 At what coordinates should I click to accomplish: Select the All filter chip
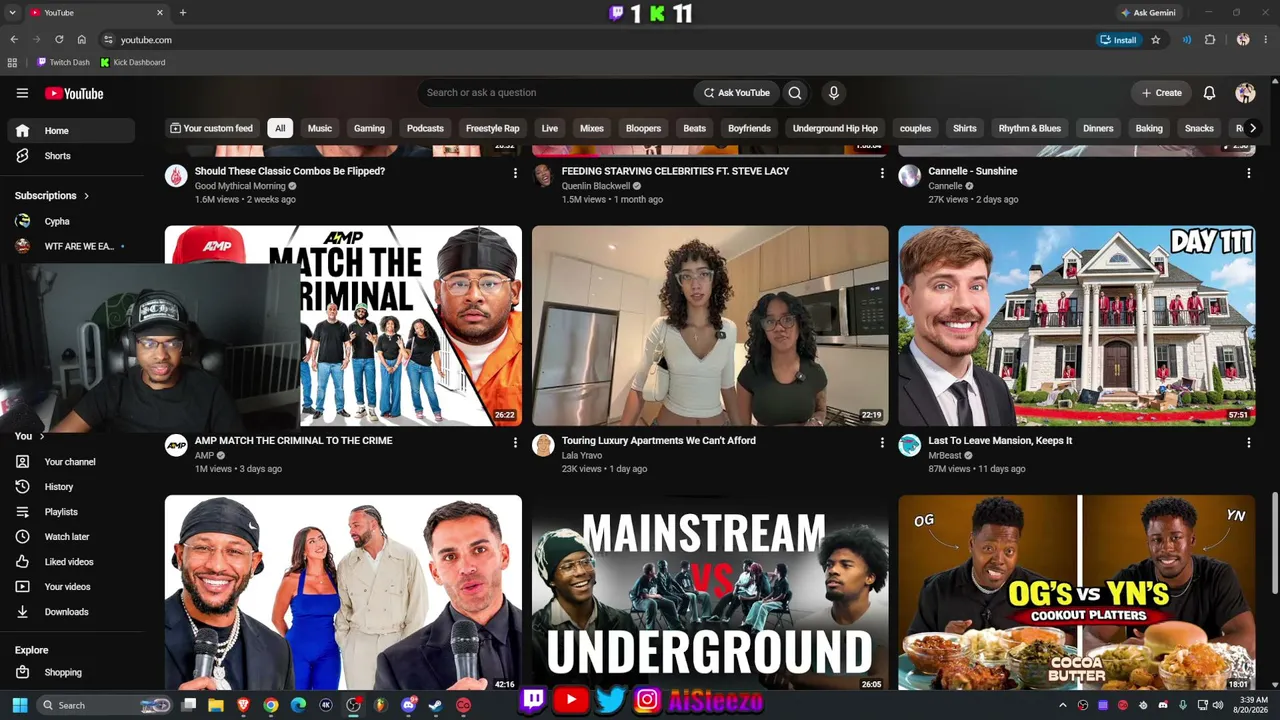click(x=280, y=128)
